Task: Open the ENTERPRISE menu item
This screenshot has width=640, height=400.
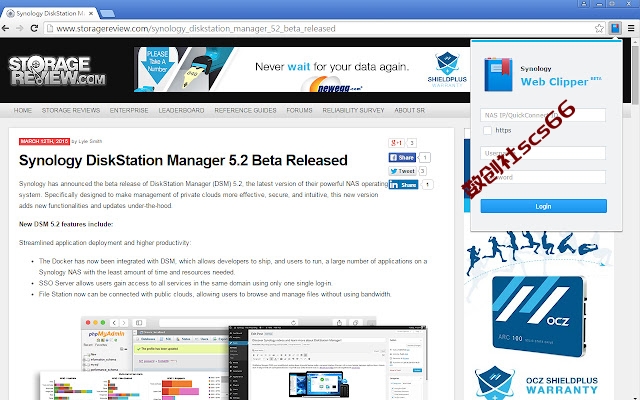Action: coord(129,111)
